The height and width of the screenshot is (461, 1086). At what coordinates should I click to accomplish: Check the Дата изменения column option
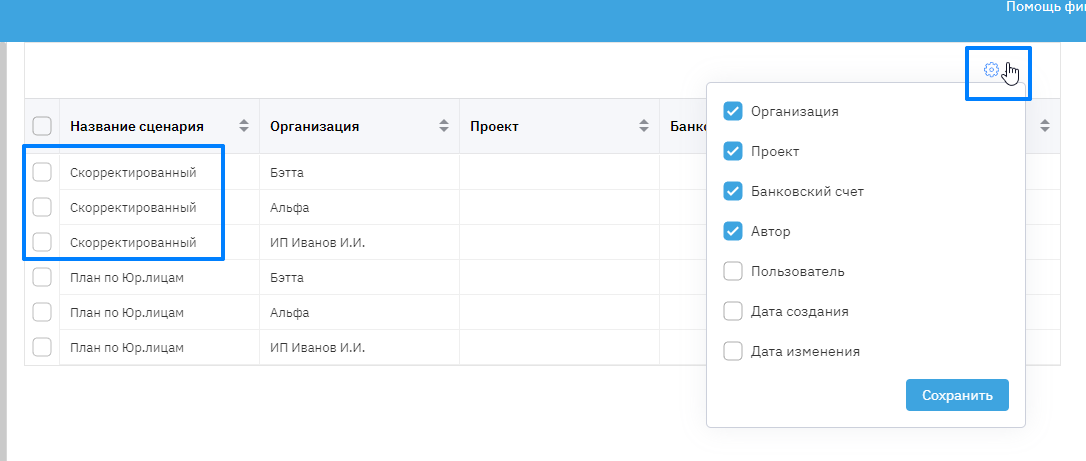click(733, 351)
